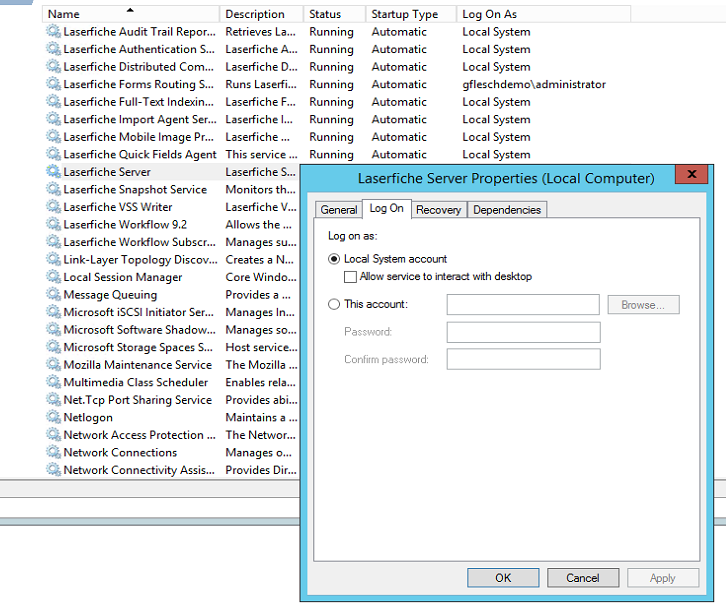
Task: Click Laserfiche Workflow 9.2 service name
Action: [x=125, y=225]
